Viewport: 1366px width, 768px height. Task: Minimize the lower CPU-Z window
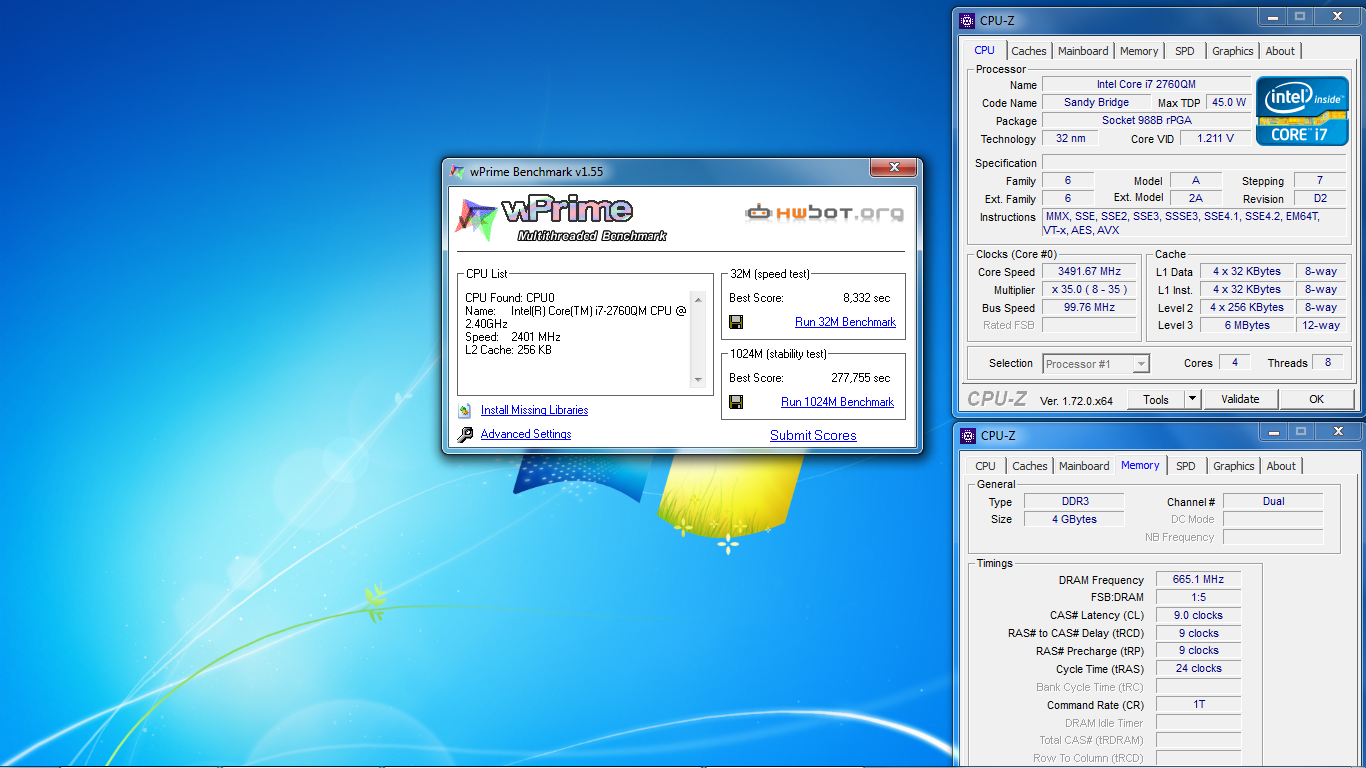(1271, 431)
